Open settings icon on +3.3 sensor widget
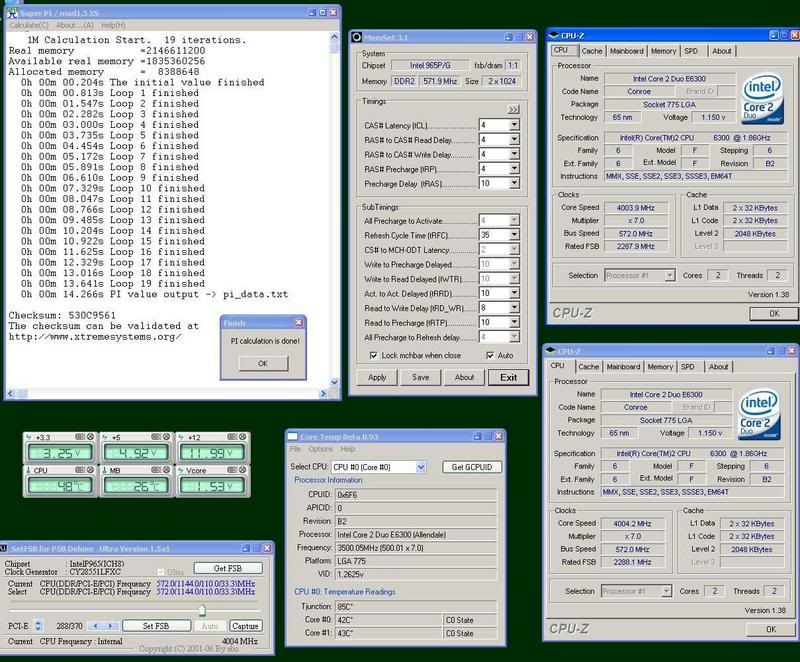The height and width of the screenshot is (662, 800). tap(80, 437)
